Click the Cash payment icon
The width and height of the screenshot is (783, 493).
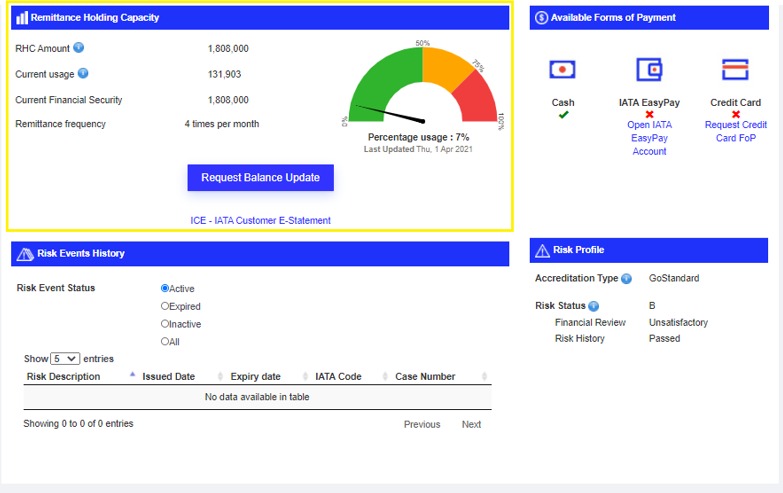tap(563, 70)
